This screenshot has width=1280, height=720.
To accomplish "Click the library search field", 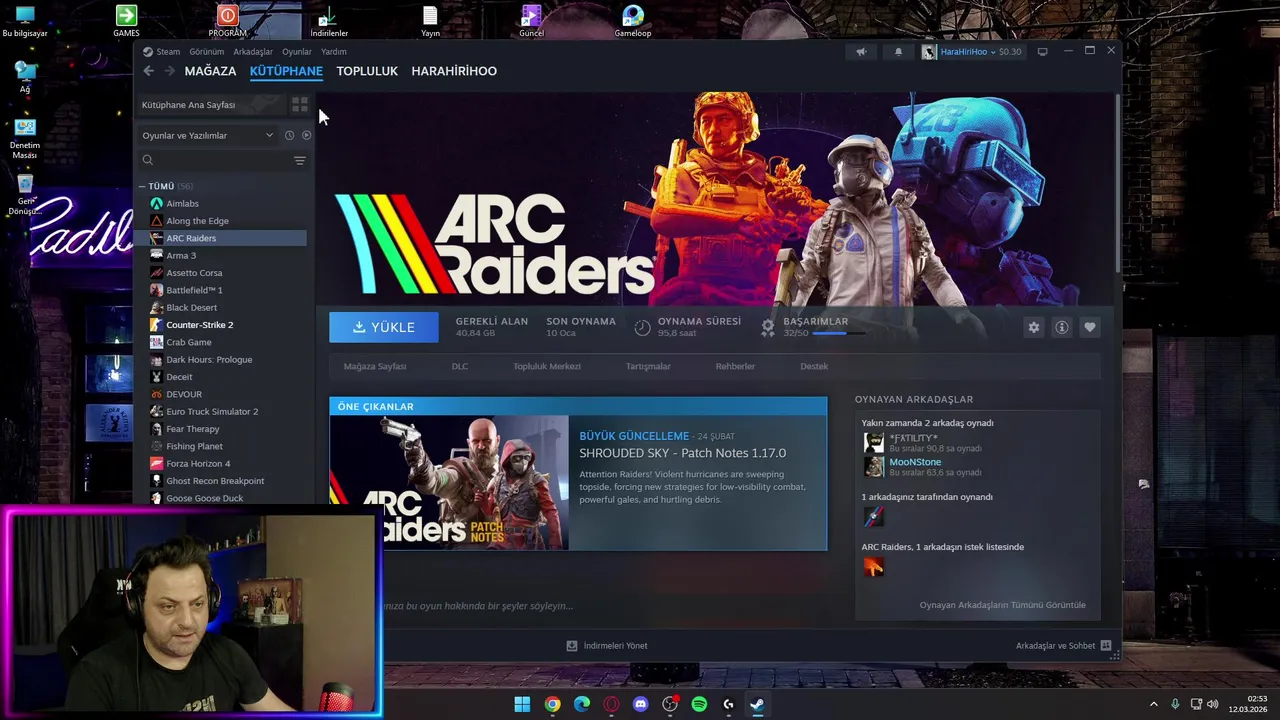I will point(223,160).
